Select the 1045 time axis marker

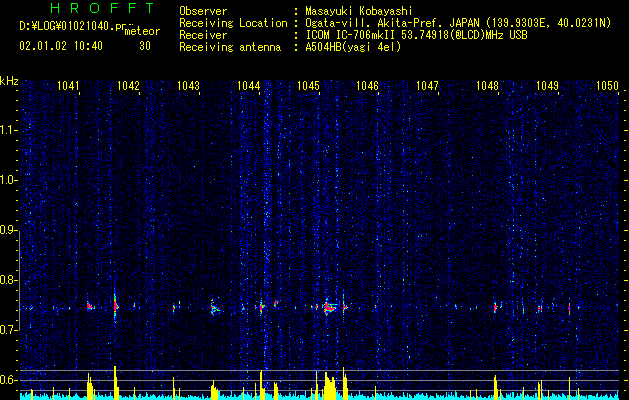[308, 85]
